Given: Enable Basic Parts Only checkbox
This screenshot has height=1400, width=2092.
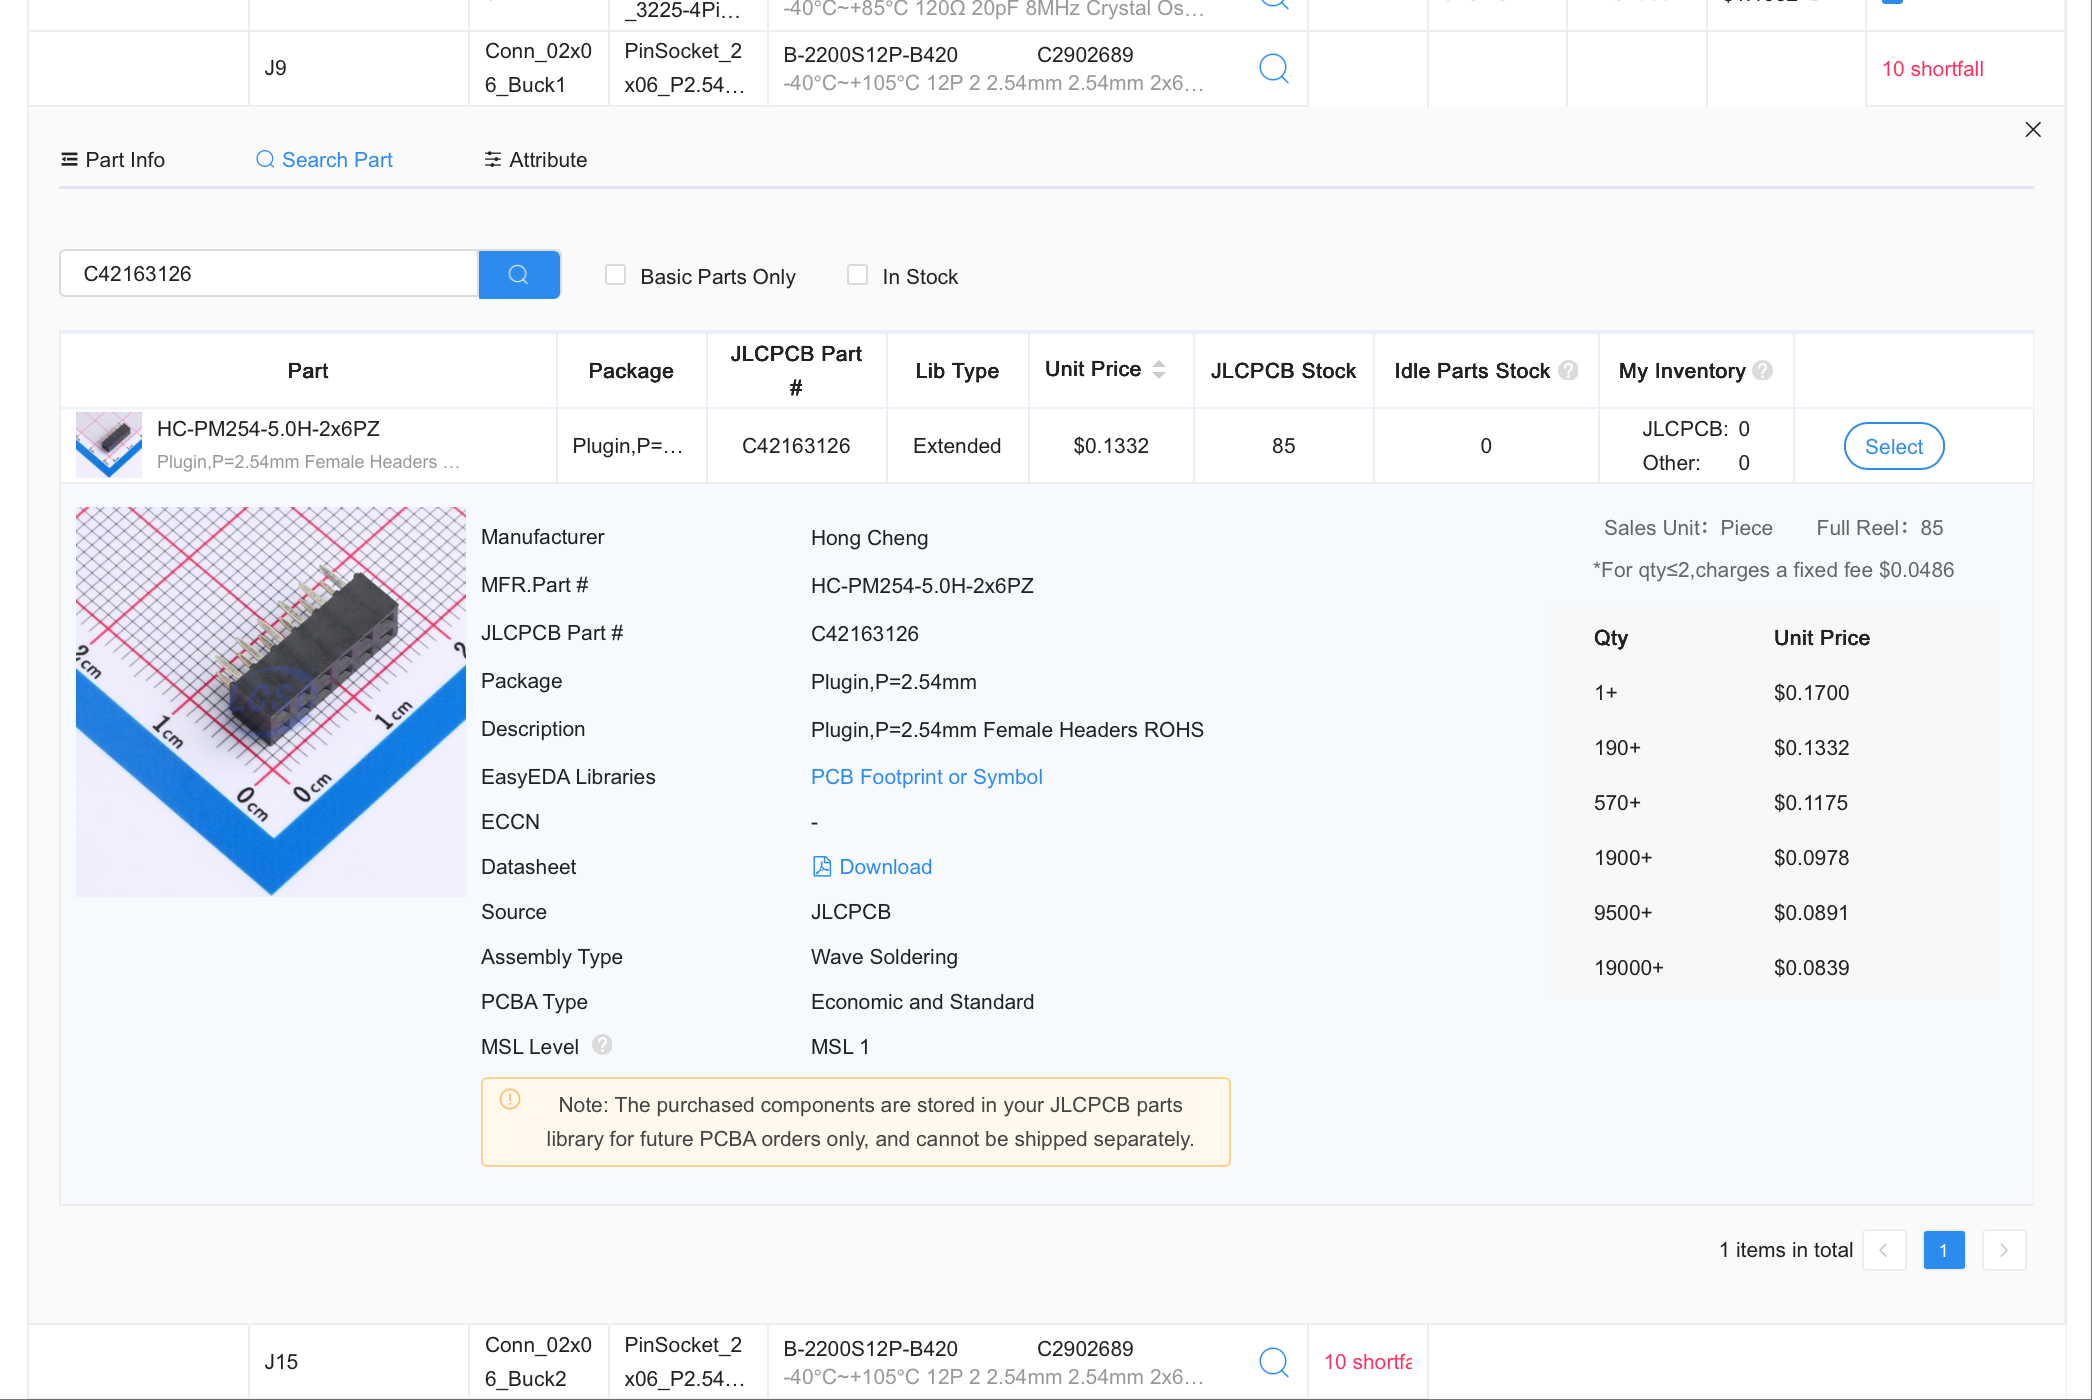Looking at the screenshot, I should (615, 275).
